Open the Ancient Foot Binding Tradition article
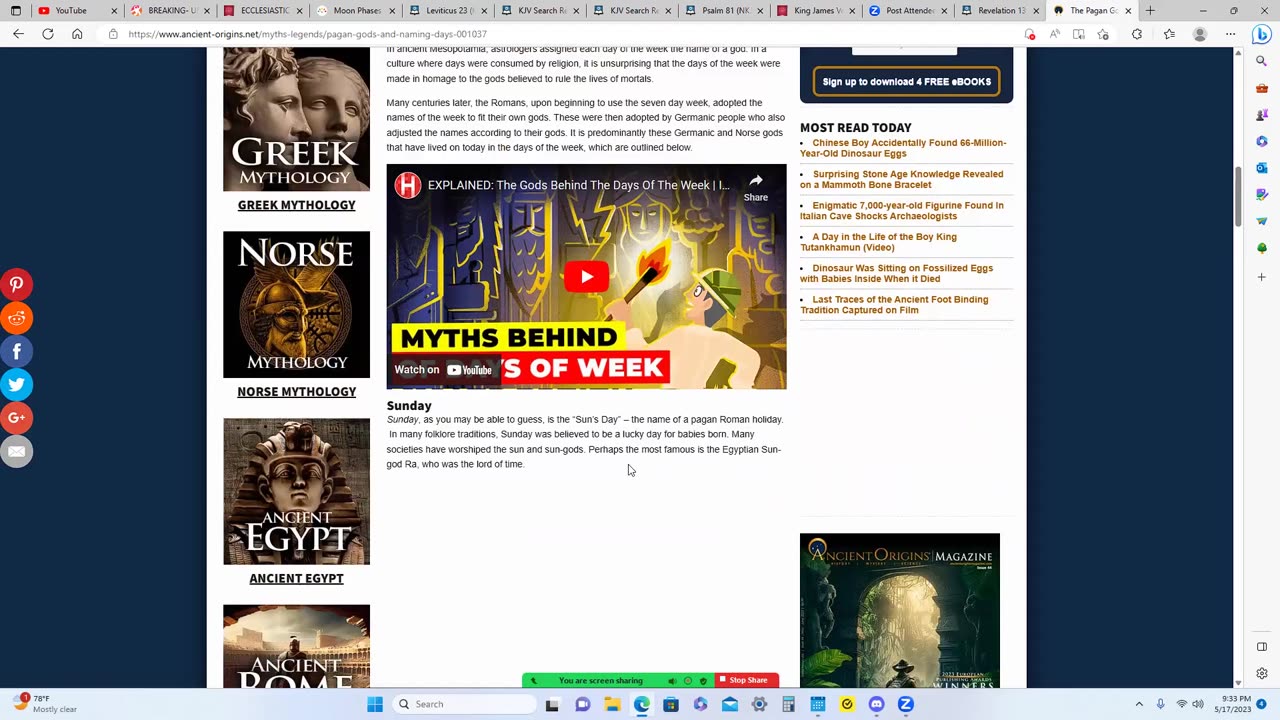 tap(896, 305)
